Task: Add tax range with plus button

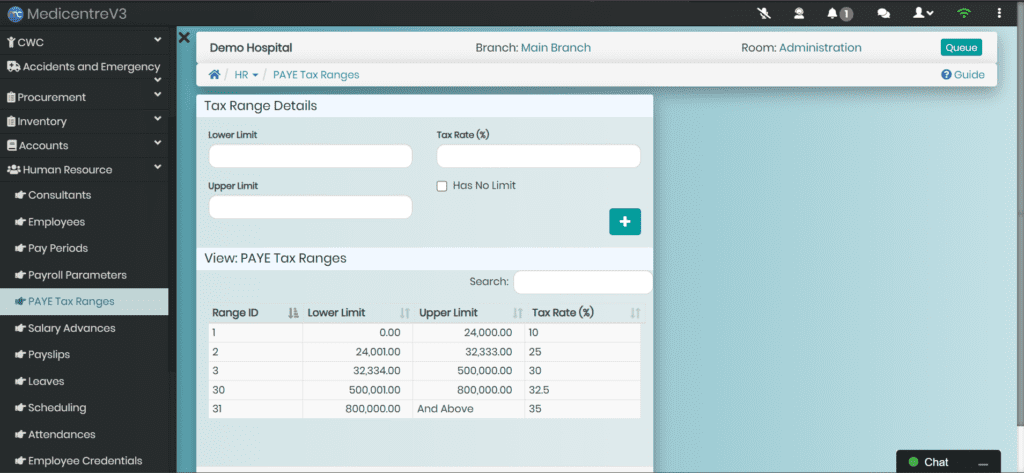Action: (625, 221)
